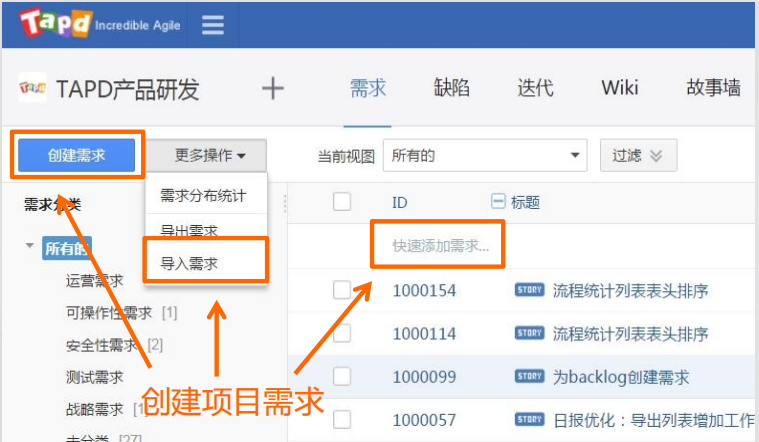Viewport: 759px width, 442px height.
Task: Click ID 1000099
Action: coord(424,377)
